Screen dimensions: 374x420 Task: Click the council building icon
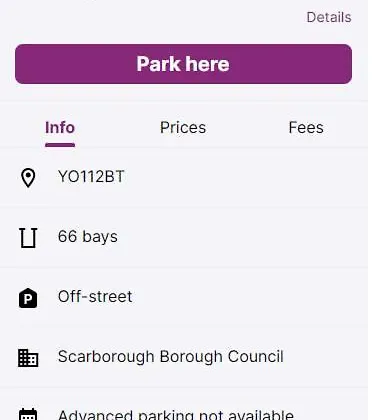coord(28,358)
